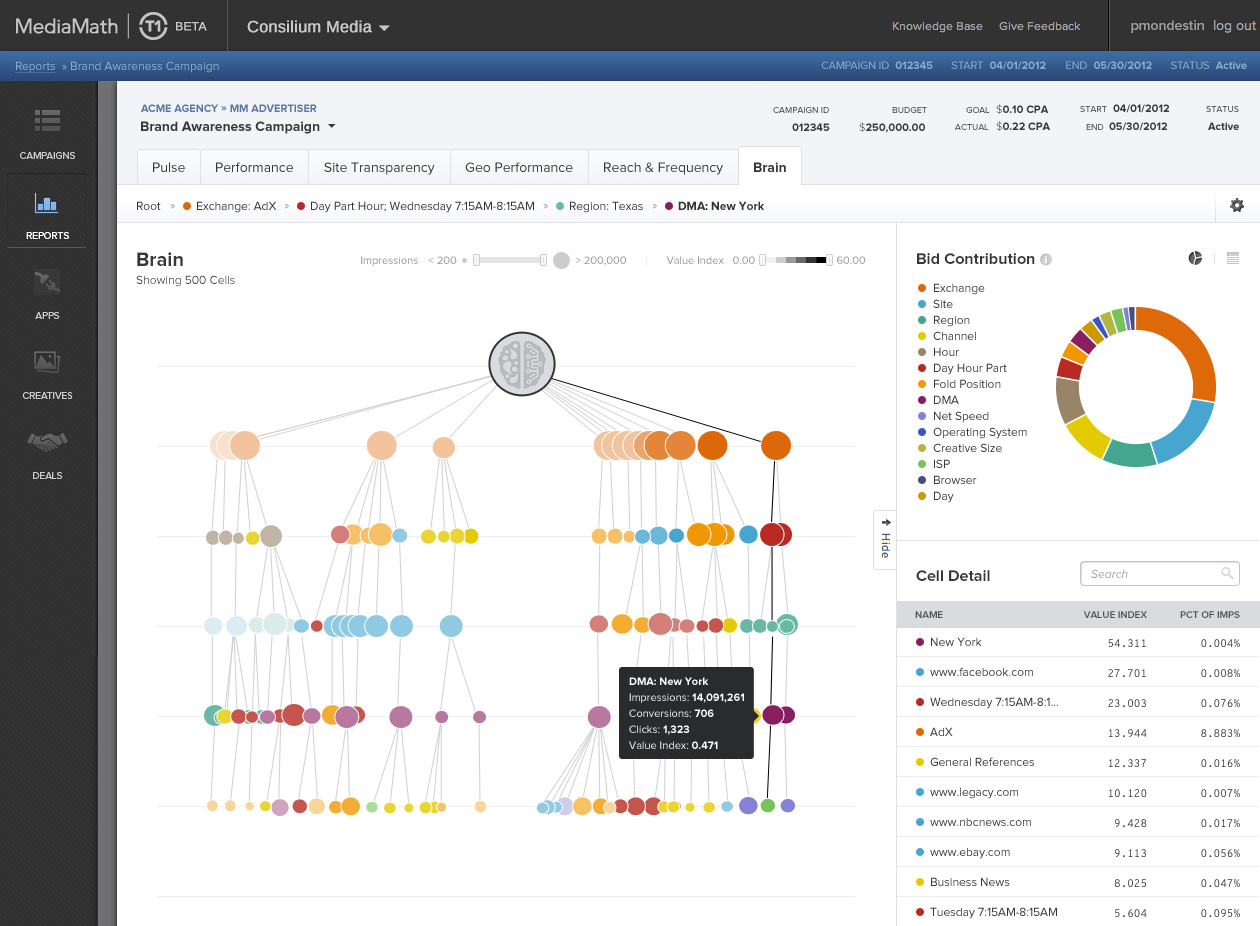The width and height of the screenshot is (1260, 926).
Task: Click the Brain root node icon
Action: click(x=521, y=363)
